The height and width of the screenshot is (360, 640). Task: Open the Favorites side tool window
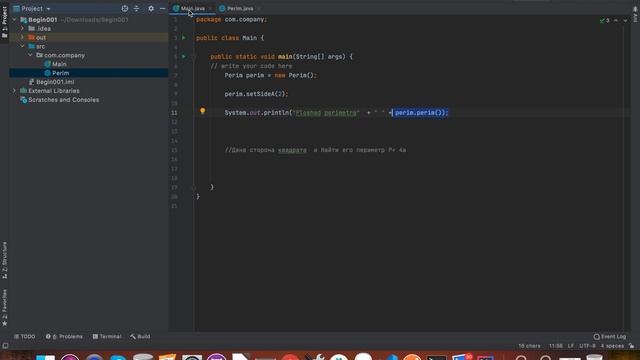click(x=4, y=308)
